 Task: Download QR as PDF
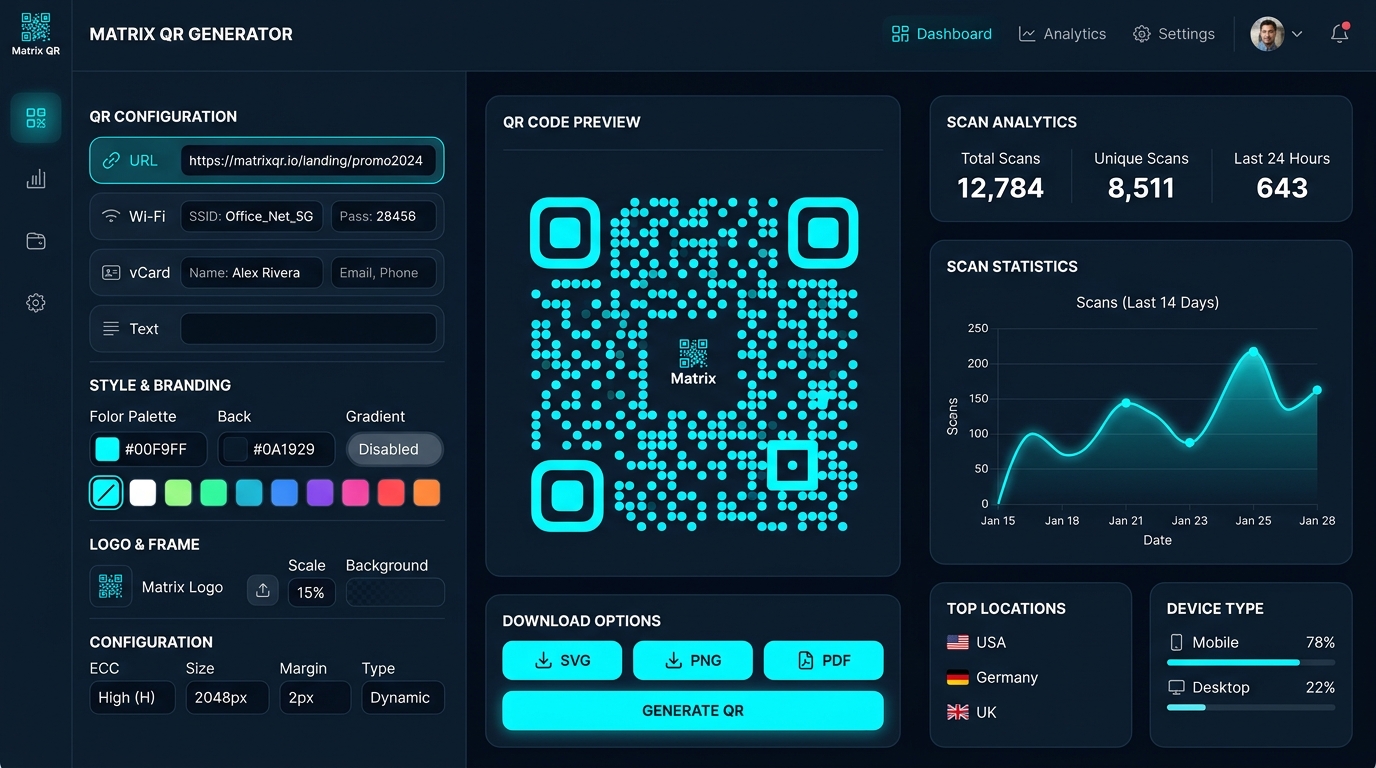pos(824,660)
